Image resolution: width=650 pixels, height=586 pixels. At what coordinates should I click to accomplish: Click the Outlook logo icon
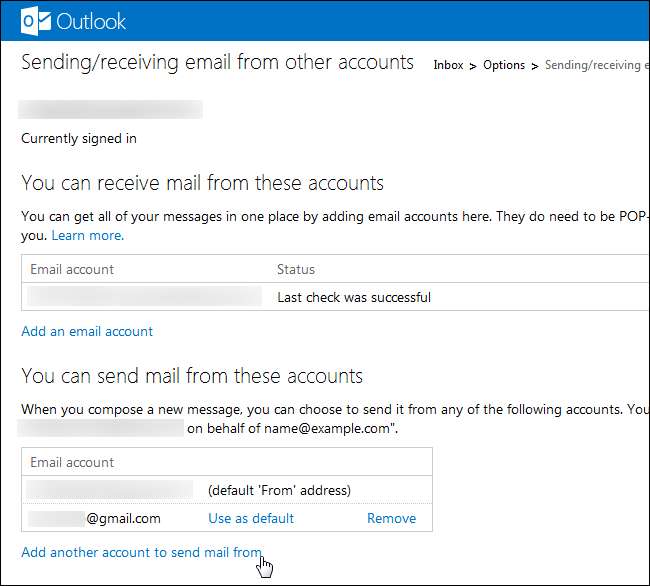(x=37, y=19)
